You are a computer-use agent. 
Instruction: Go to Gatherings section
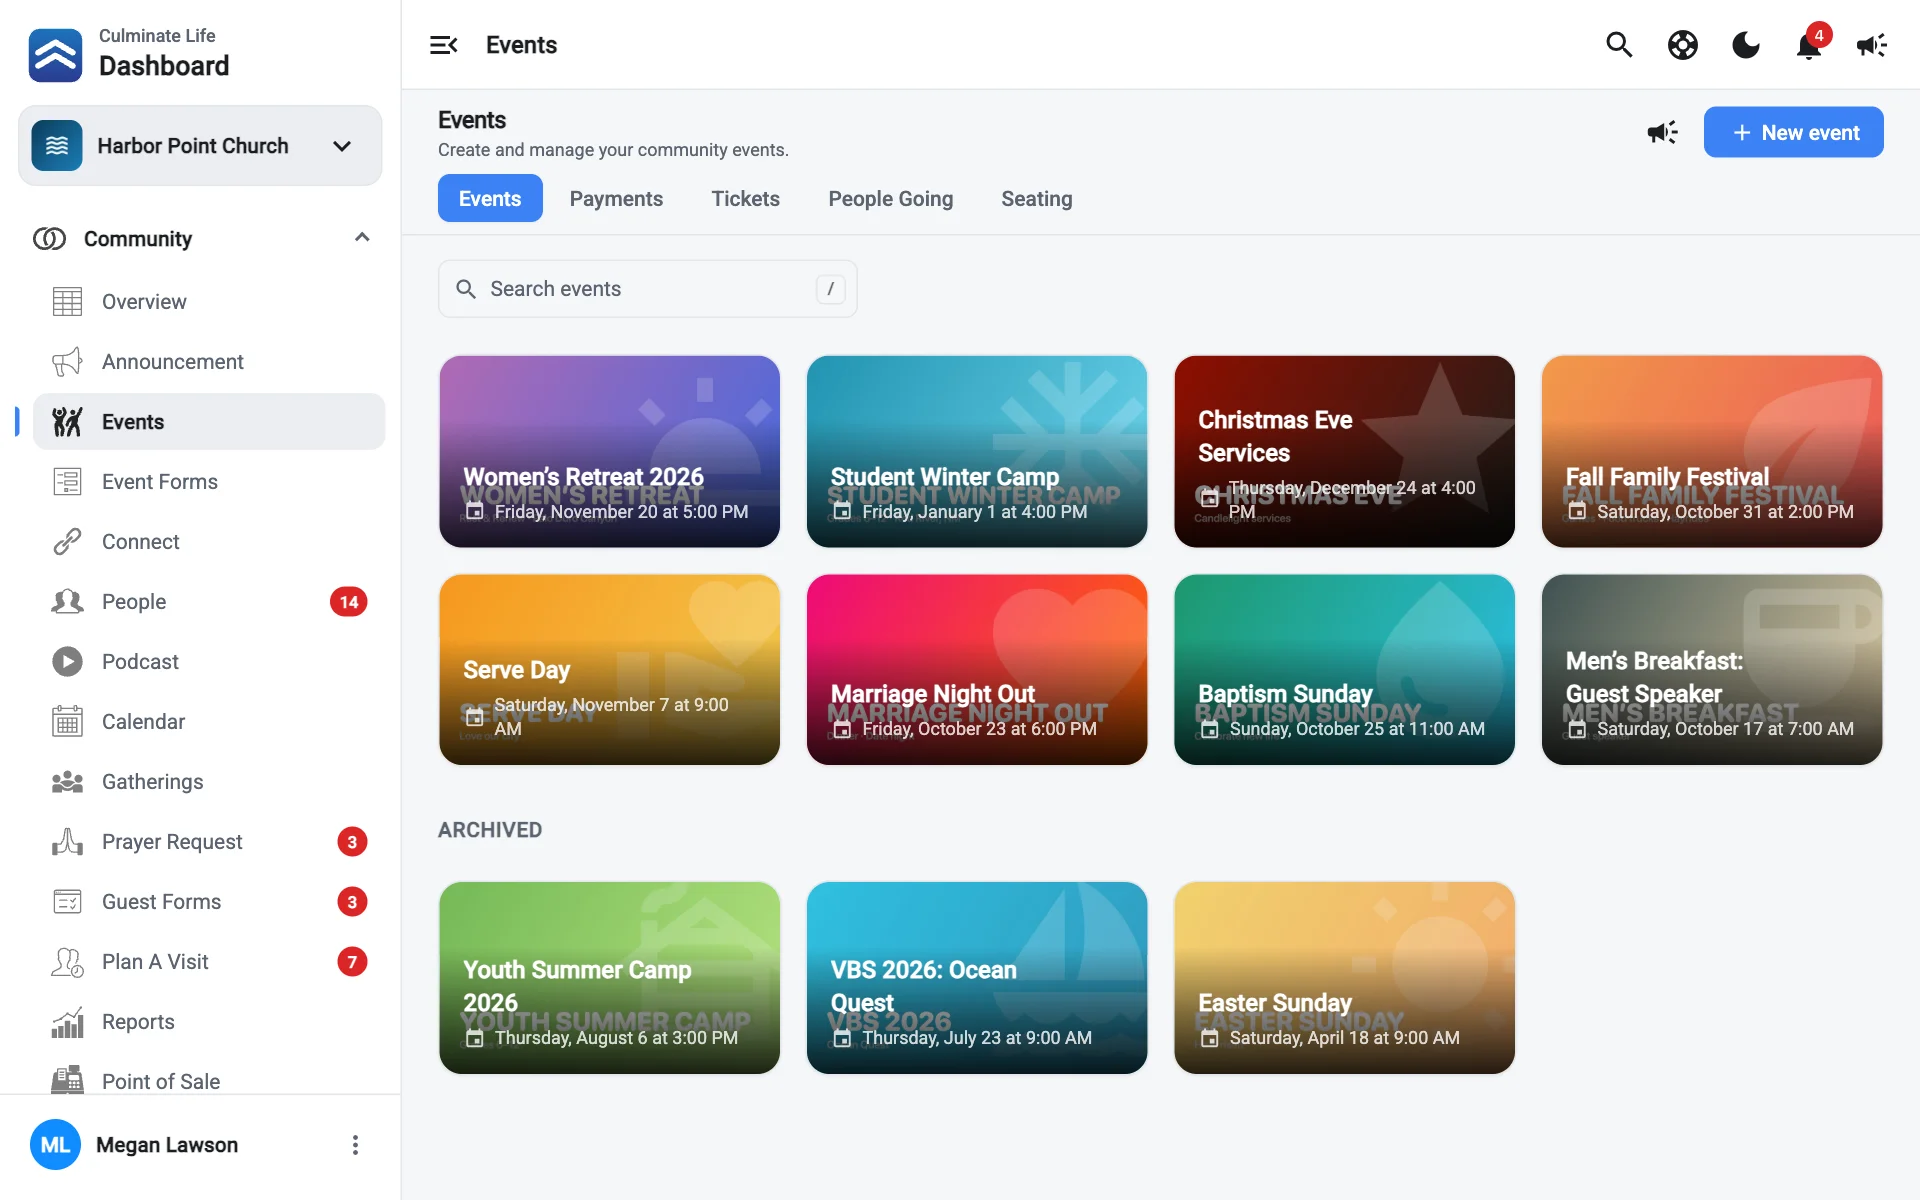click(209, 782)
